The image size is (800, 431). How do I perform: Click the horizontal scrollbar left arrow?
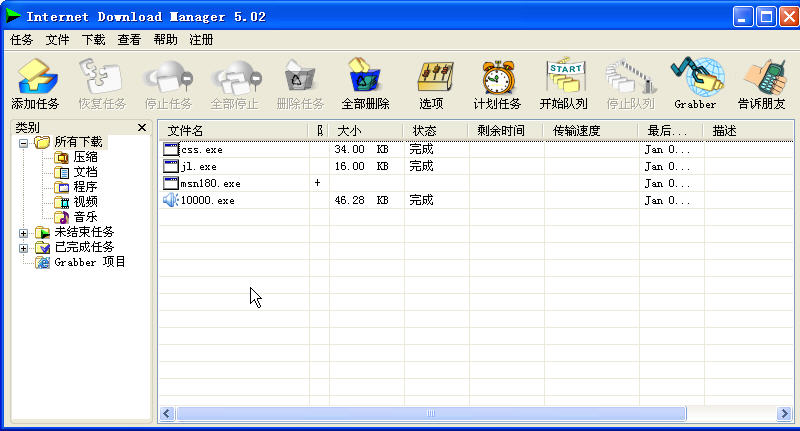pyautogui.click(x=167, y=413)
